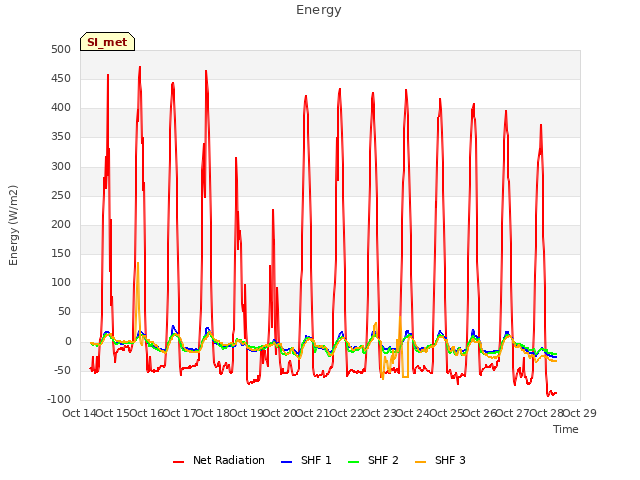Click the Oct 16 x-axis date

(x=147, y=413)
